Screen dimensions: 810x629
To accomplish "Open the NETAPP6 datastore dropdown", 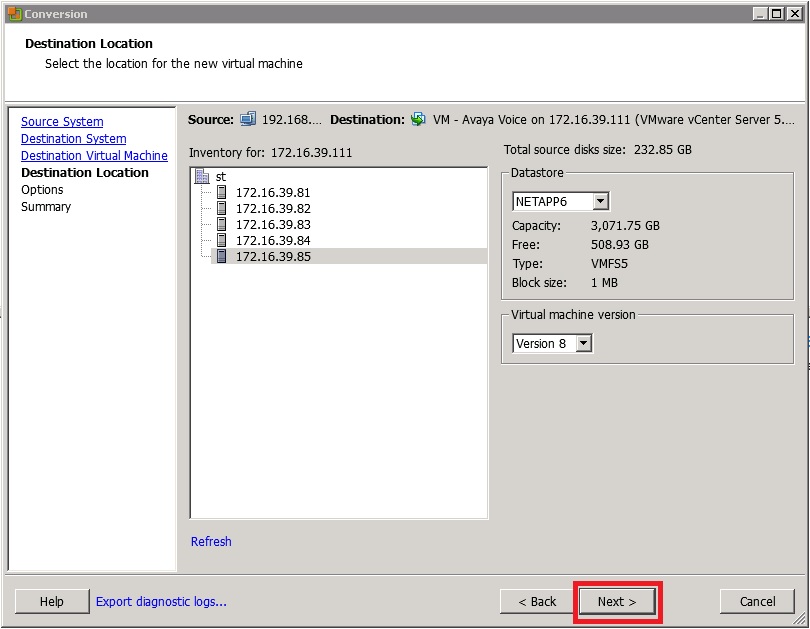I will point(600,201).
